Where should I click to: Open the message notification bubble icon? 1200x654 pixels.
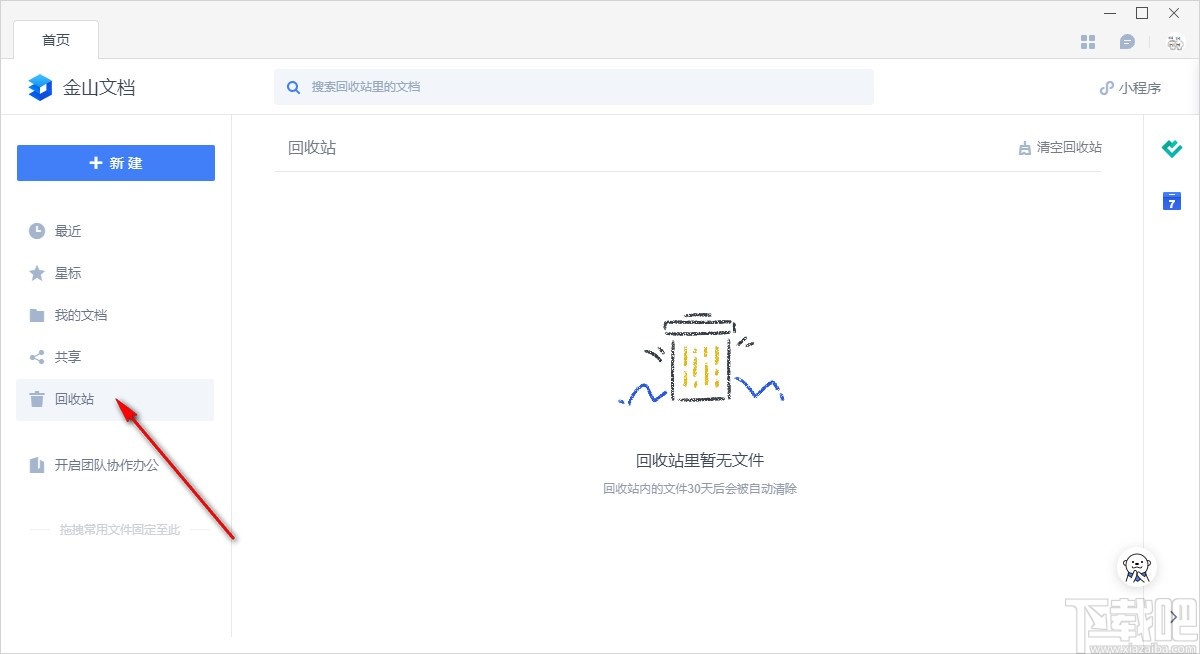1128,41
